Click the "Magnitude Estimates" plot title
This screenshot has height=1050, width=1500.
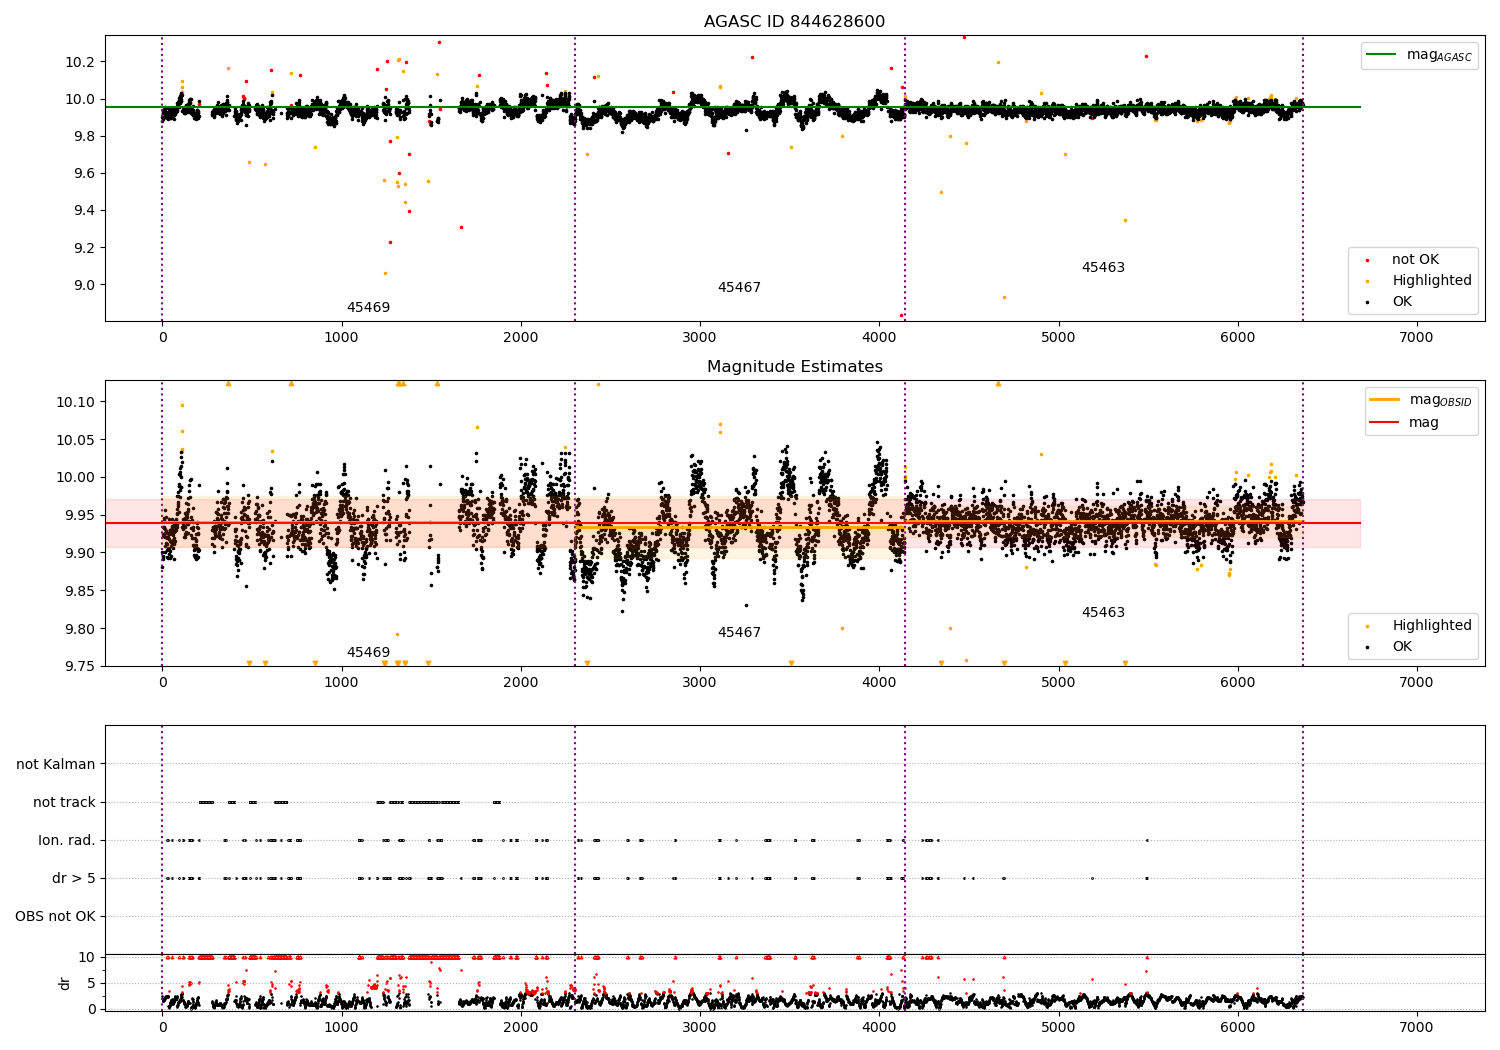tap(794, 367)
